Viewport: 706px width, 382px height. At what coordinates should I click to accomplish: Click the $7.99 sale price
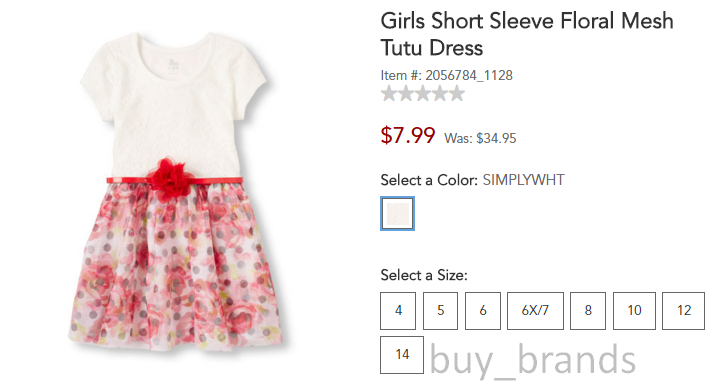[408, 135]
